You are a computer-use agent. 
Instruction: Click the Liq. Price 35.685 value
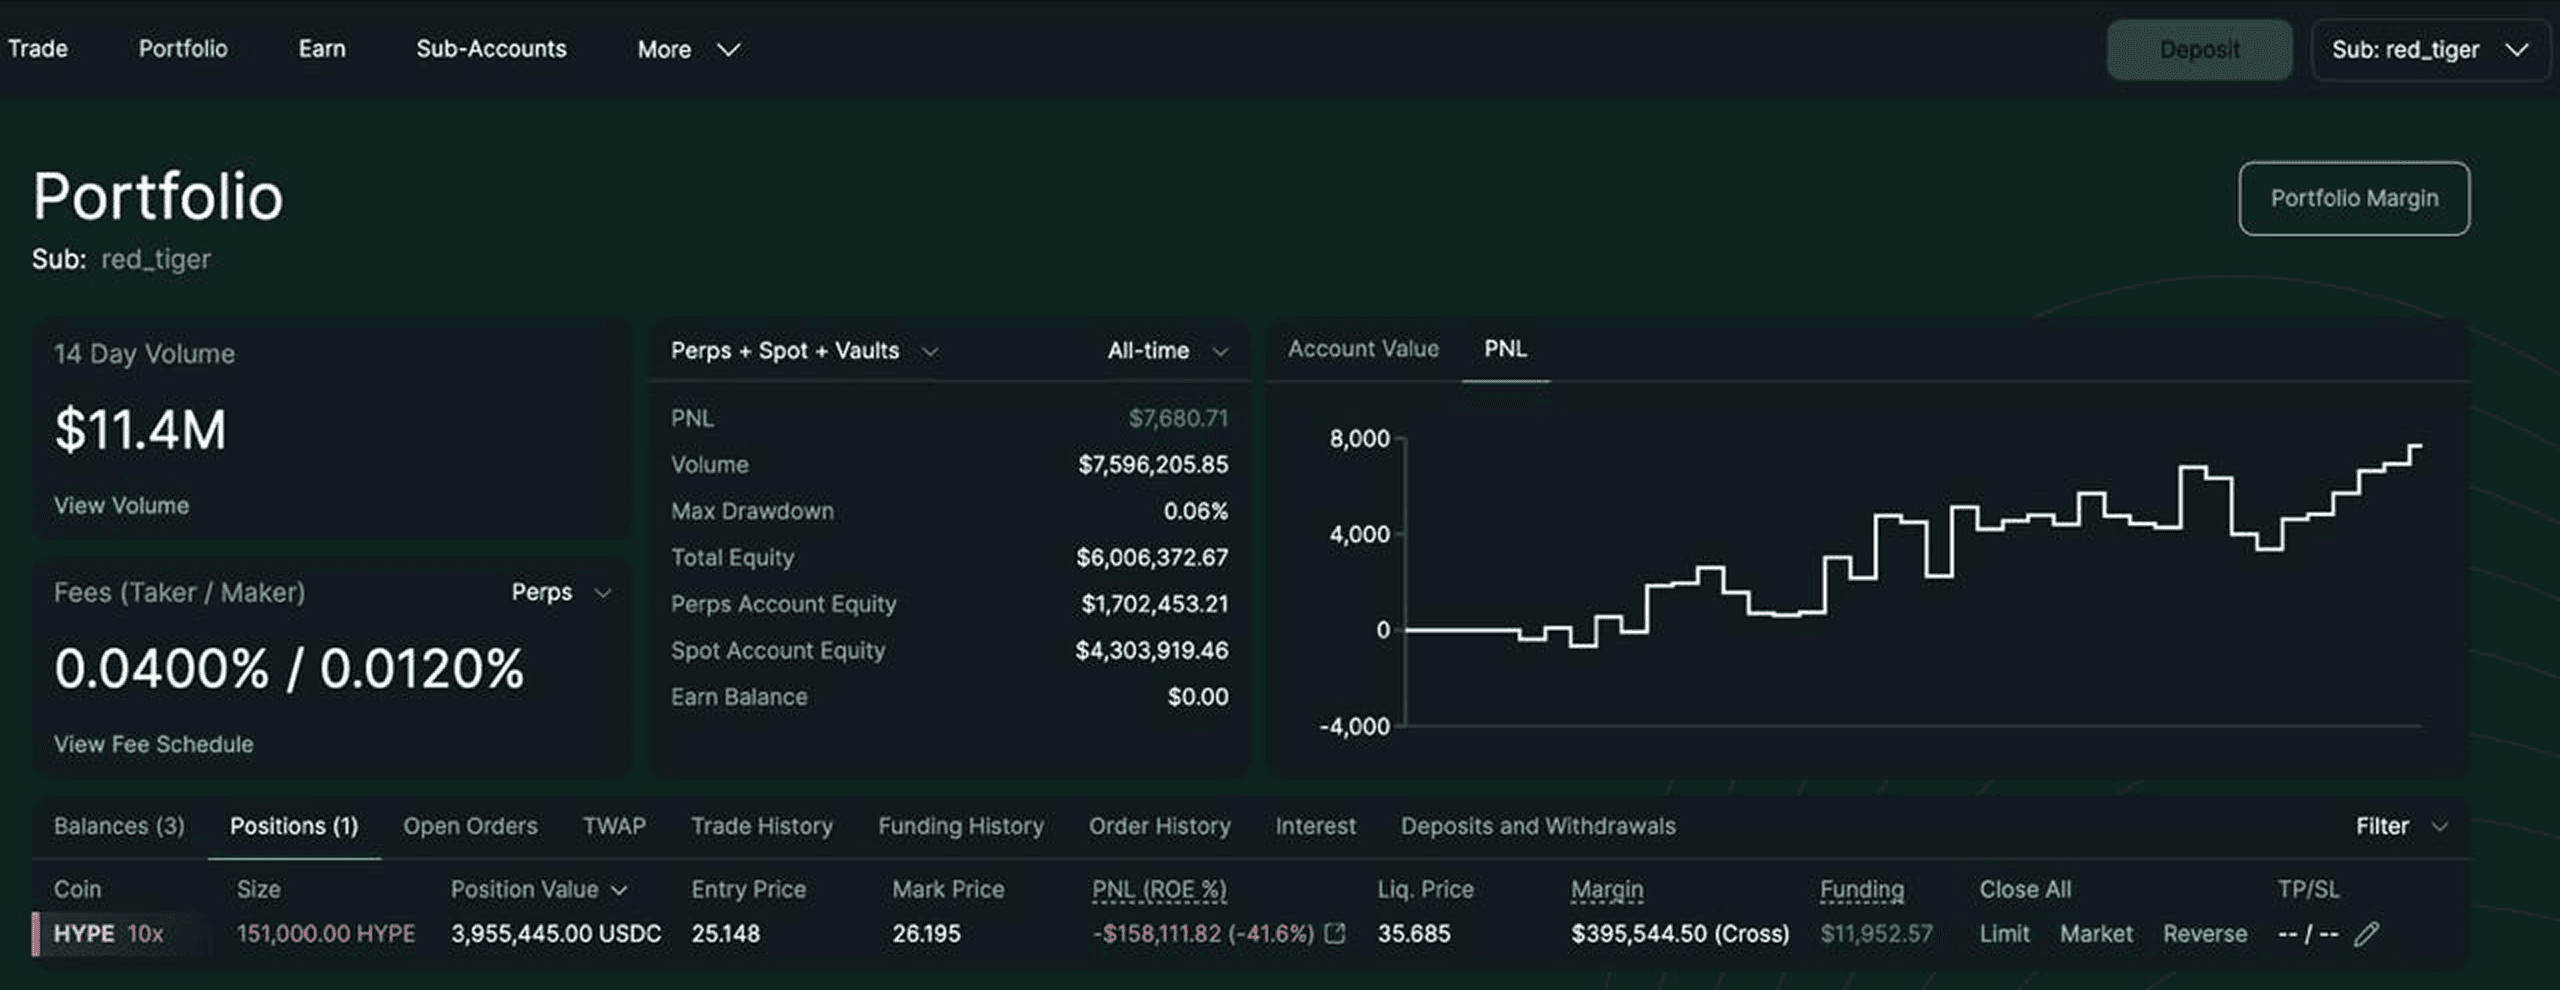[x=1413, y=934]
